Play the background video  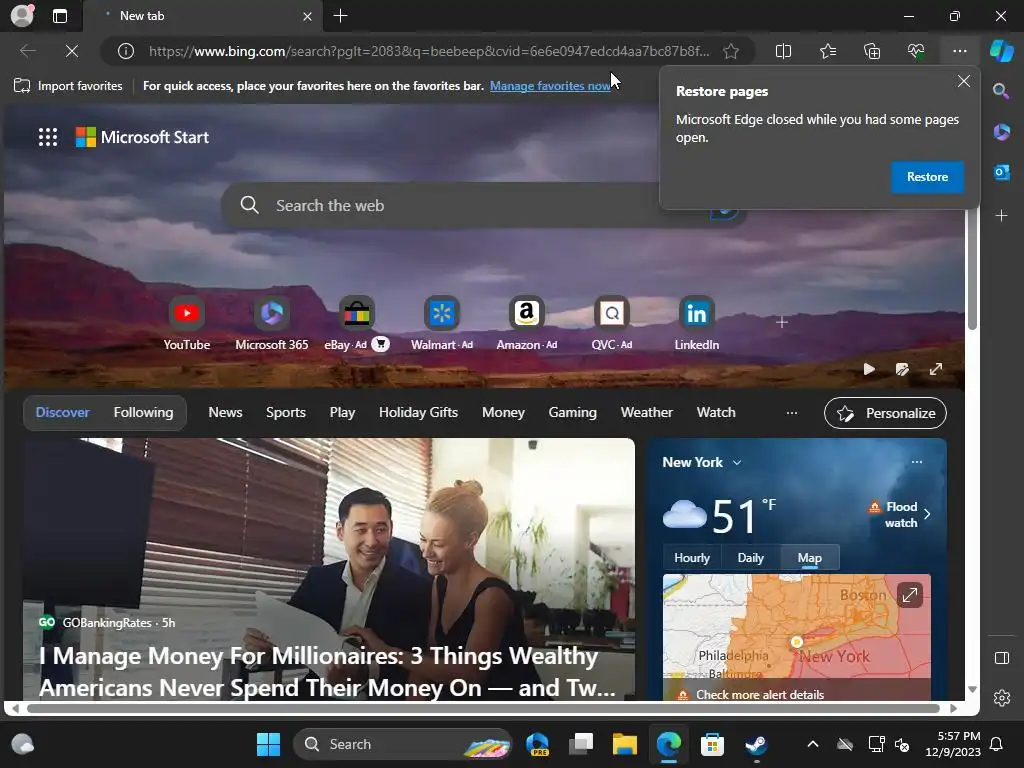pos(869,369)
